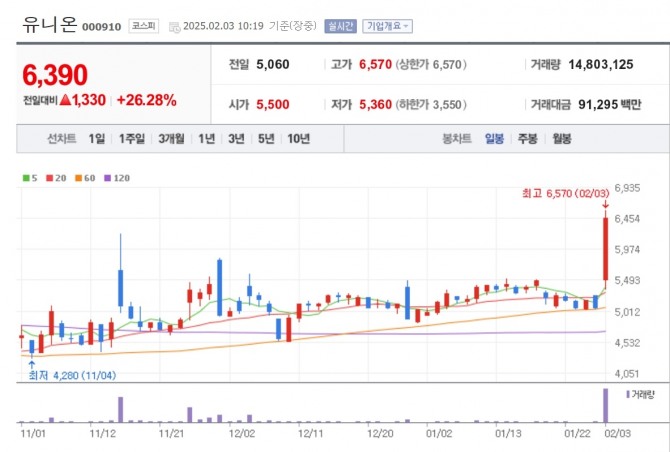
Task: Click the blue arrow at 최저 4,280
Action: click(32, 364)
